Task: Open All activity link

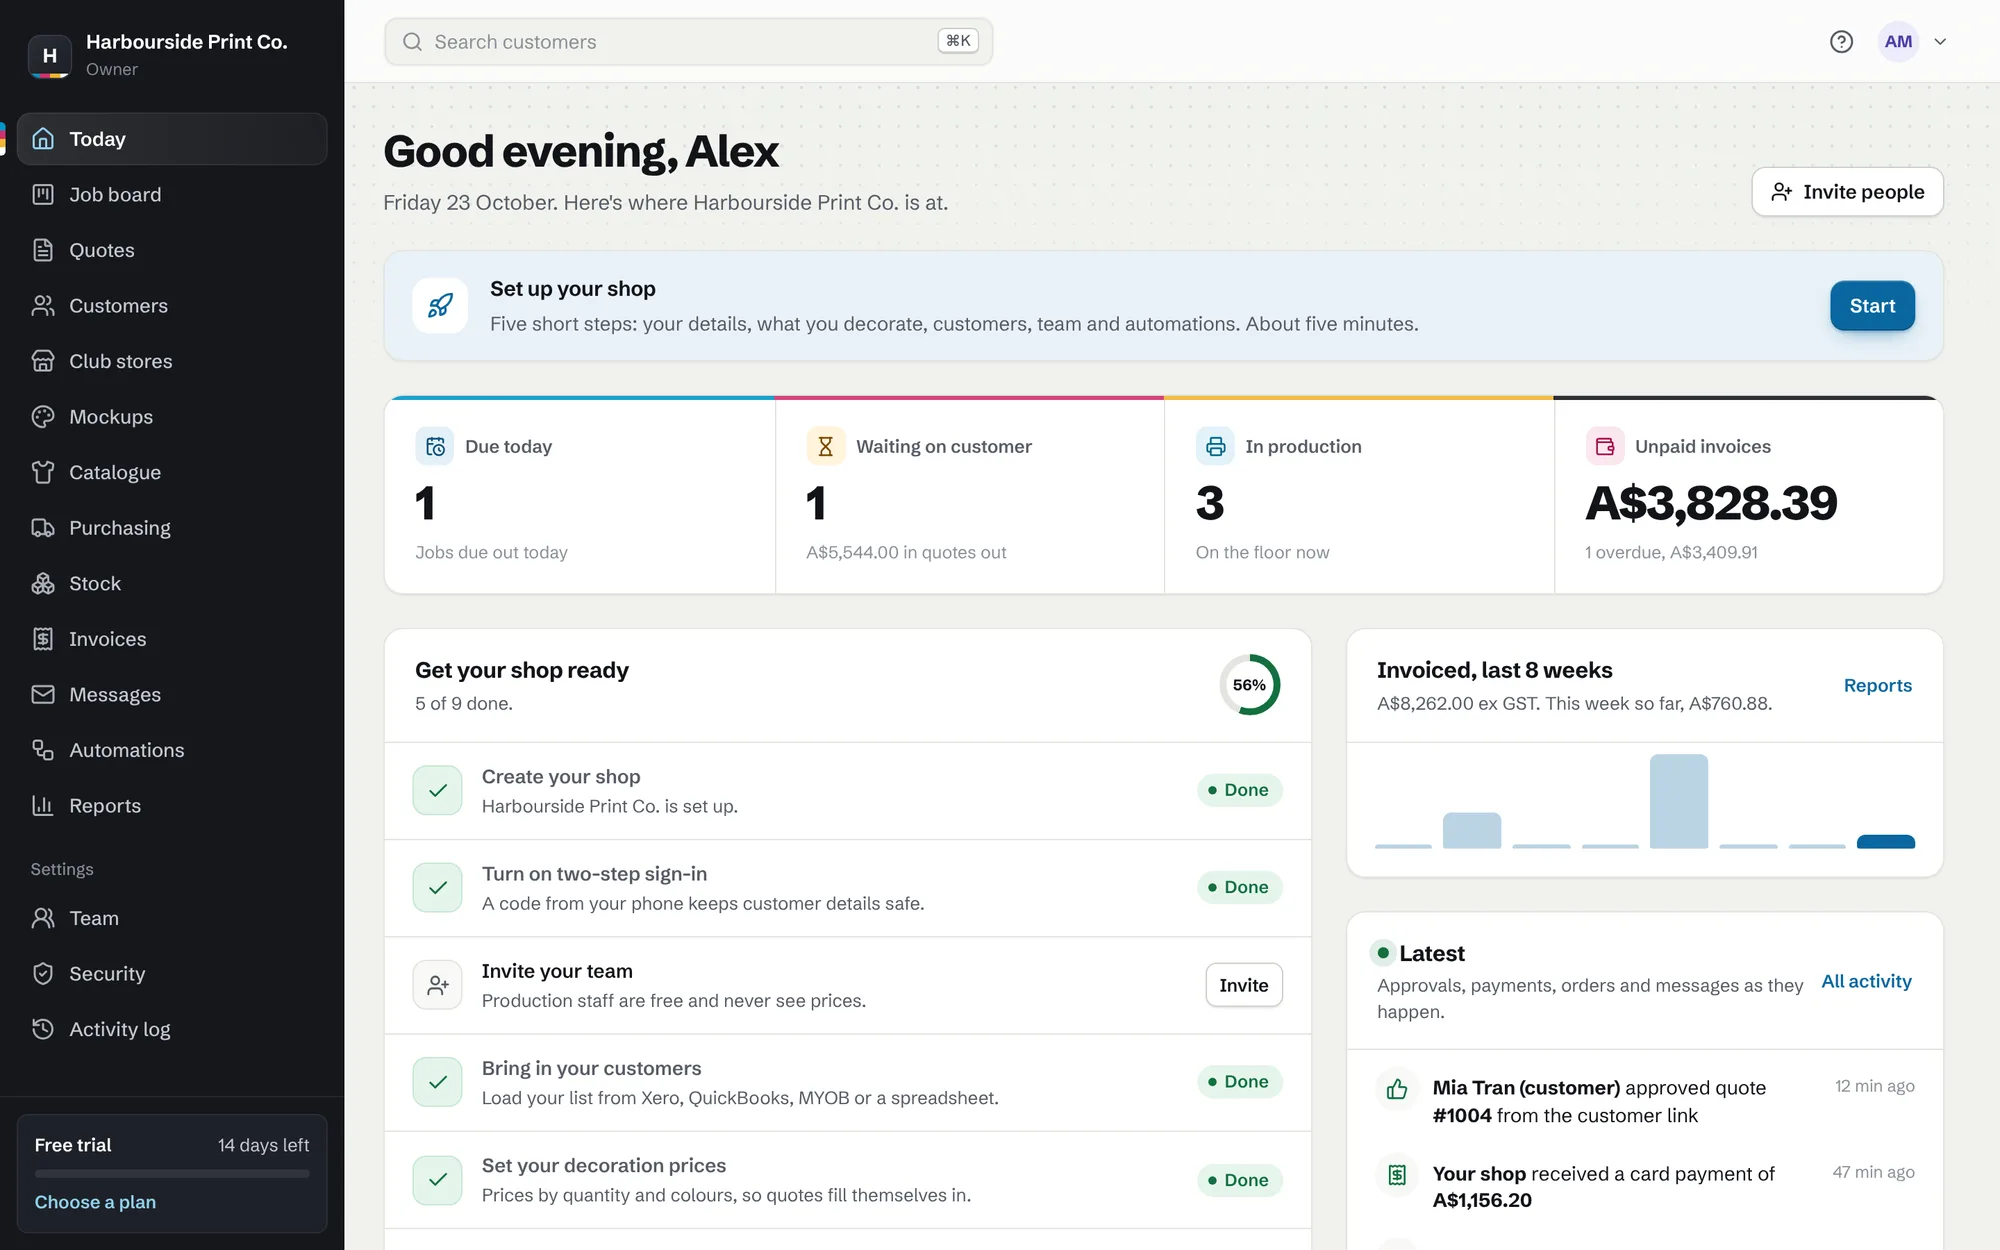Action: [1866, 981]
